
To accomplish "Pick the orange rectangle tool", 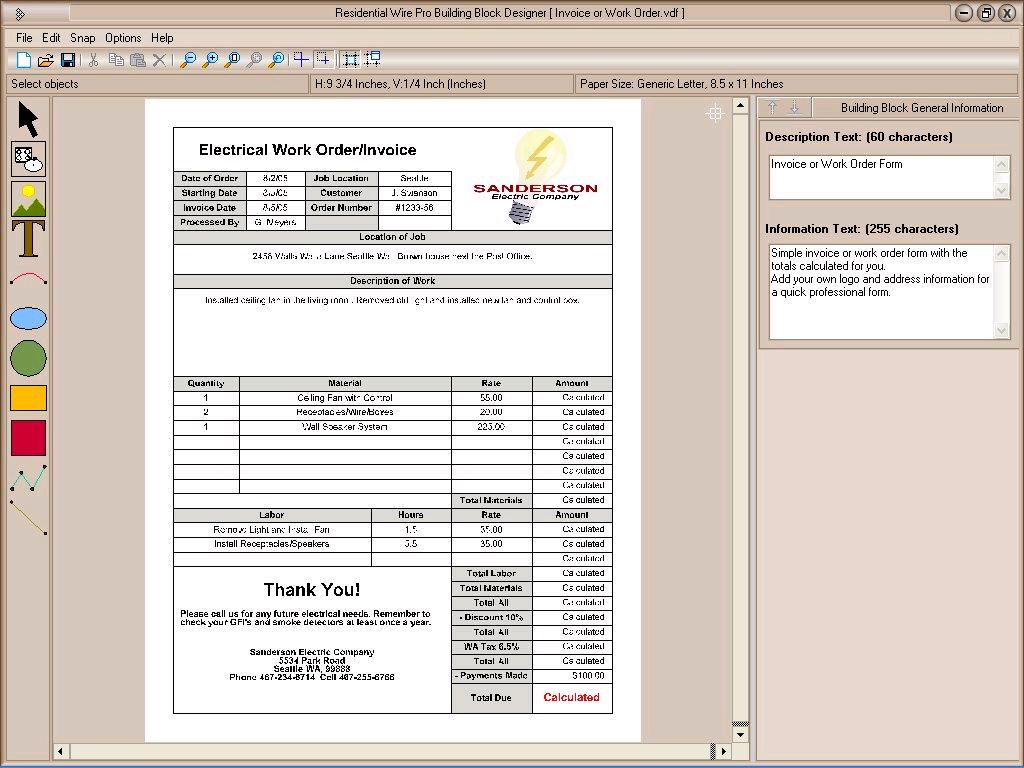I will point(28,398).
